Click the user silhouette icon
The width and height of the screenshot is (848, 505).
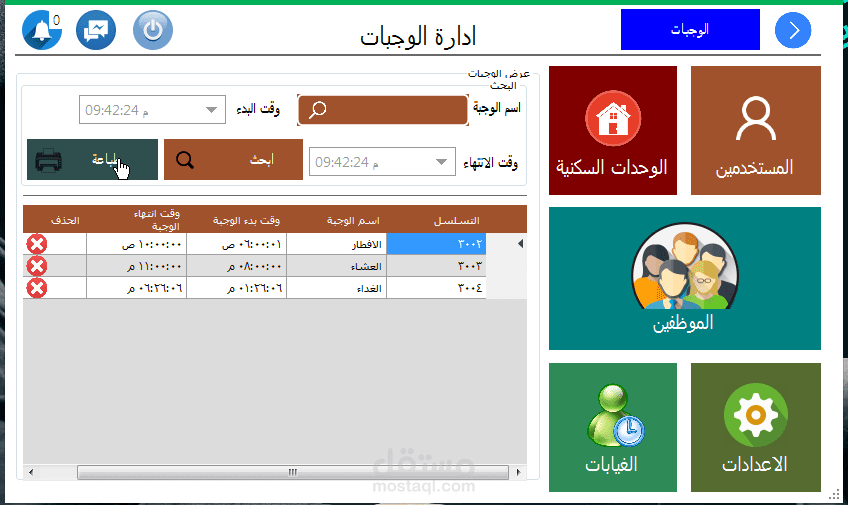coord(756,118)
